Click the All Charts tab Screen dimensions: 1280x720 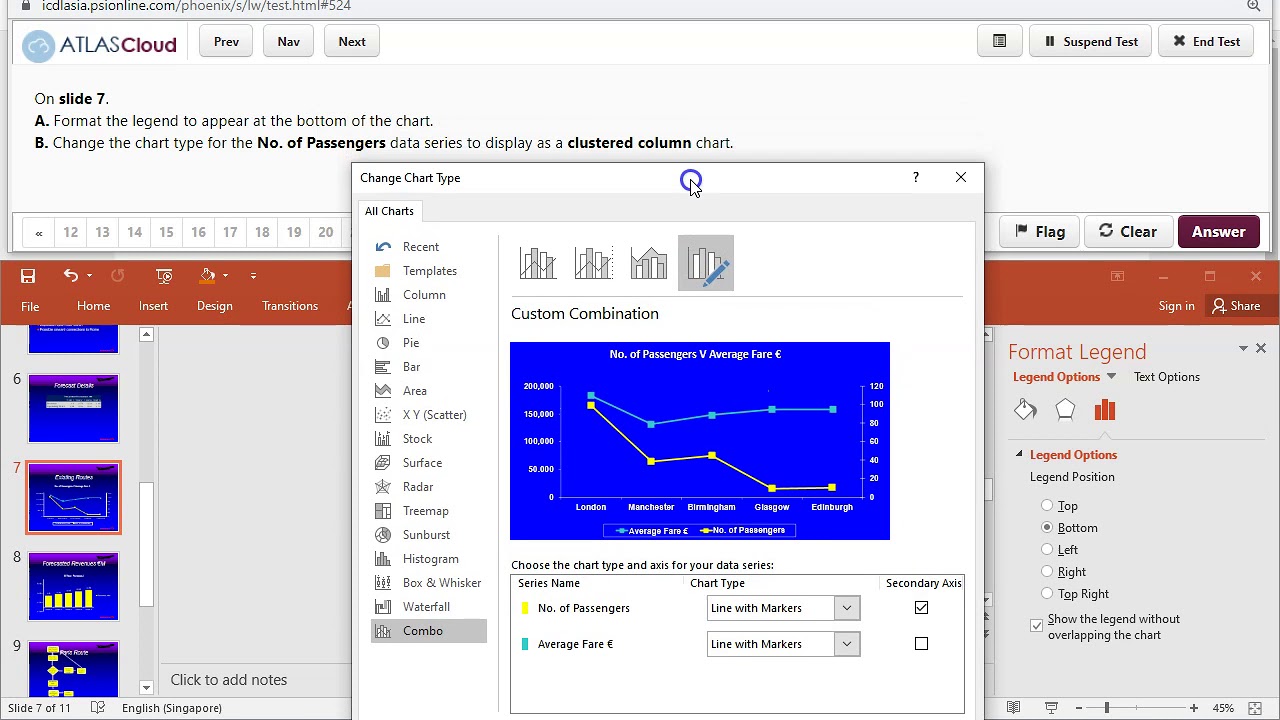point(389,211)
